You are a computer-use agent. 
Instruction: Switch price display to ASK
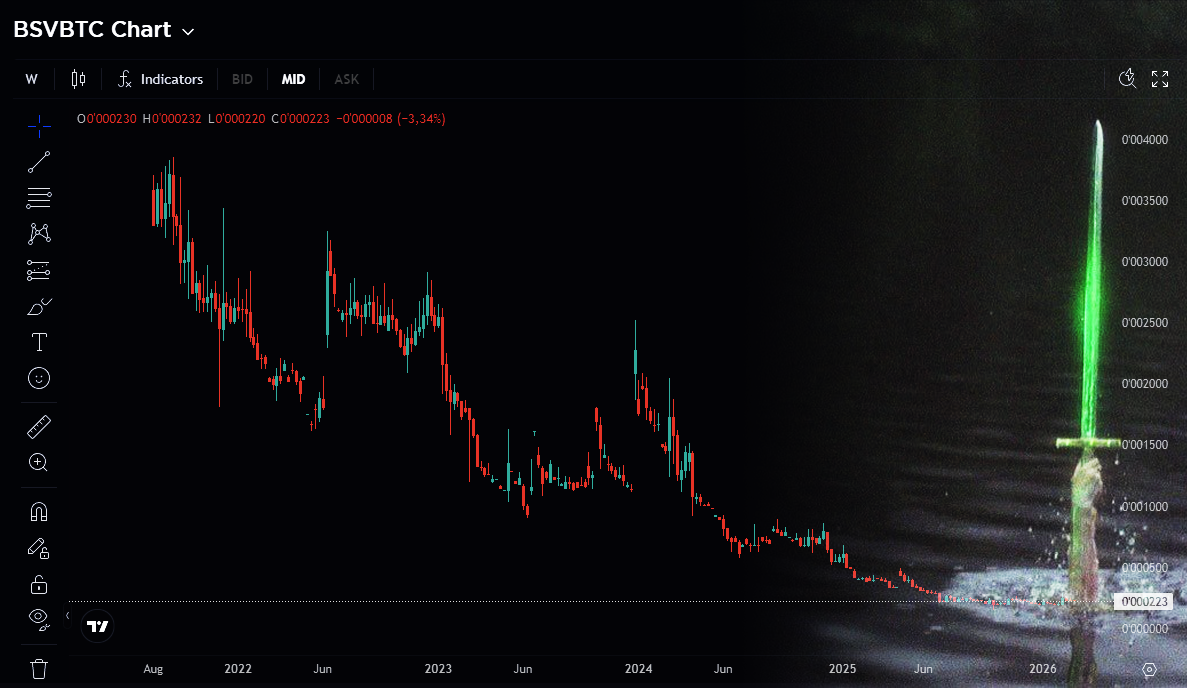(347, 79)
